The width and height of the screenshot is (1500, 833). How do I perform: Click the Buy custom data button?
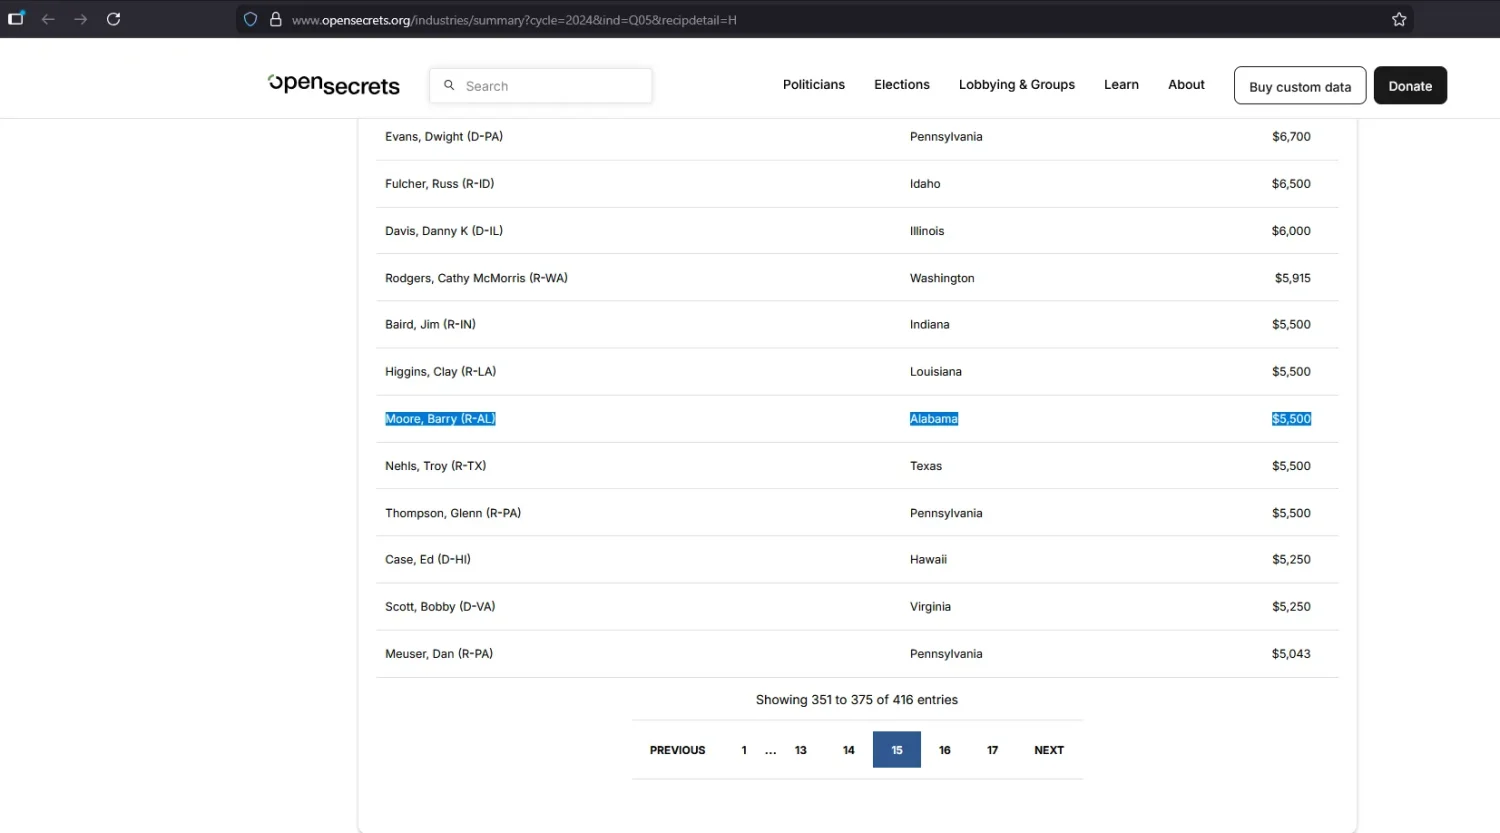(x=1300, y=86)
